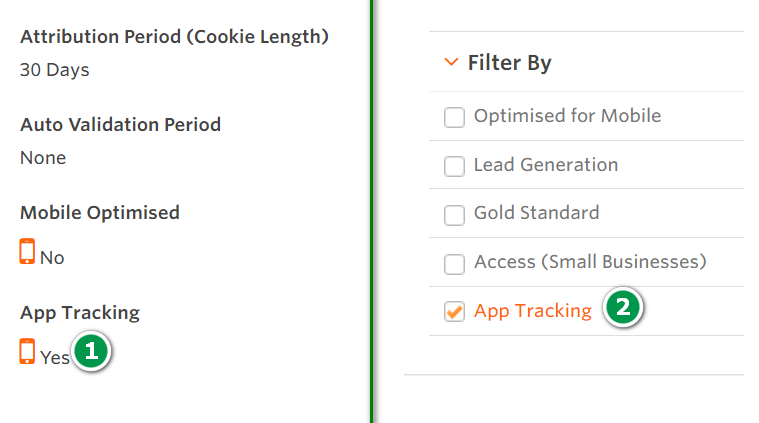Click the Attribution Period (Cookie Length) heading
The image size is (759, 423).
[x=174, y=37]
